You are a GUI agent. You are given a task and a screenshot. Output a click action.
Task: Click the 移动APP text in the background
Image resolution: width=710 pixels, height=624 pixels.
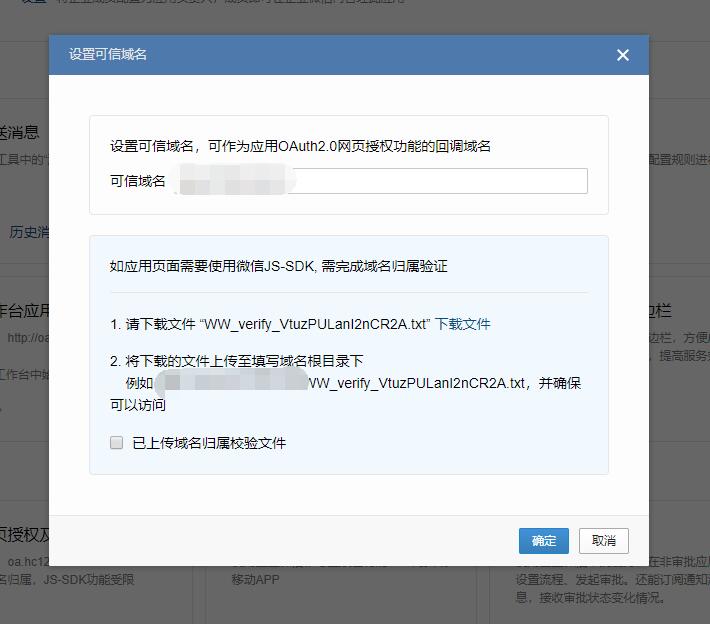pos(256,580)
